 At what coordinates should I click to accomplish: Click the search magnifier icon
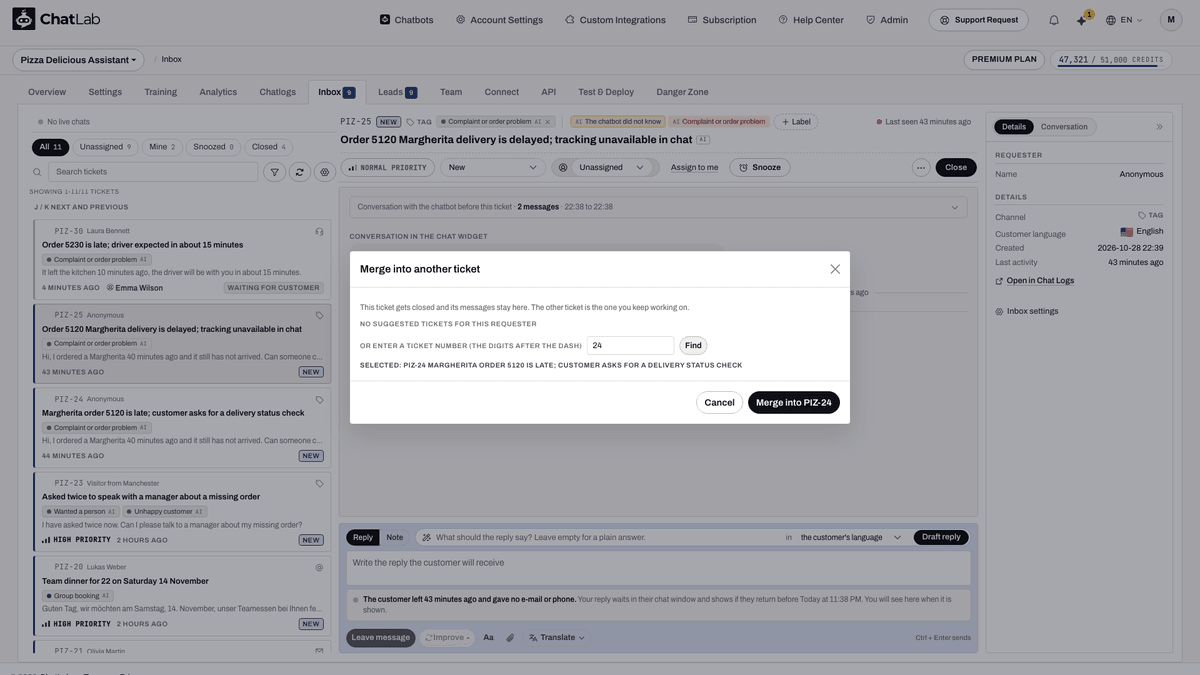(38, 172)
